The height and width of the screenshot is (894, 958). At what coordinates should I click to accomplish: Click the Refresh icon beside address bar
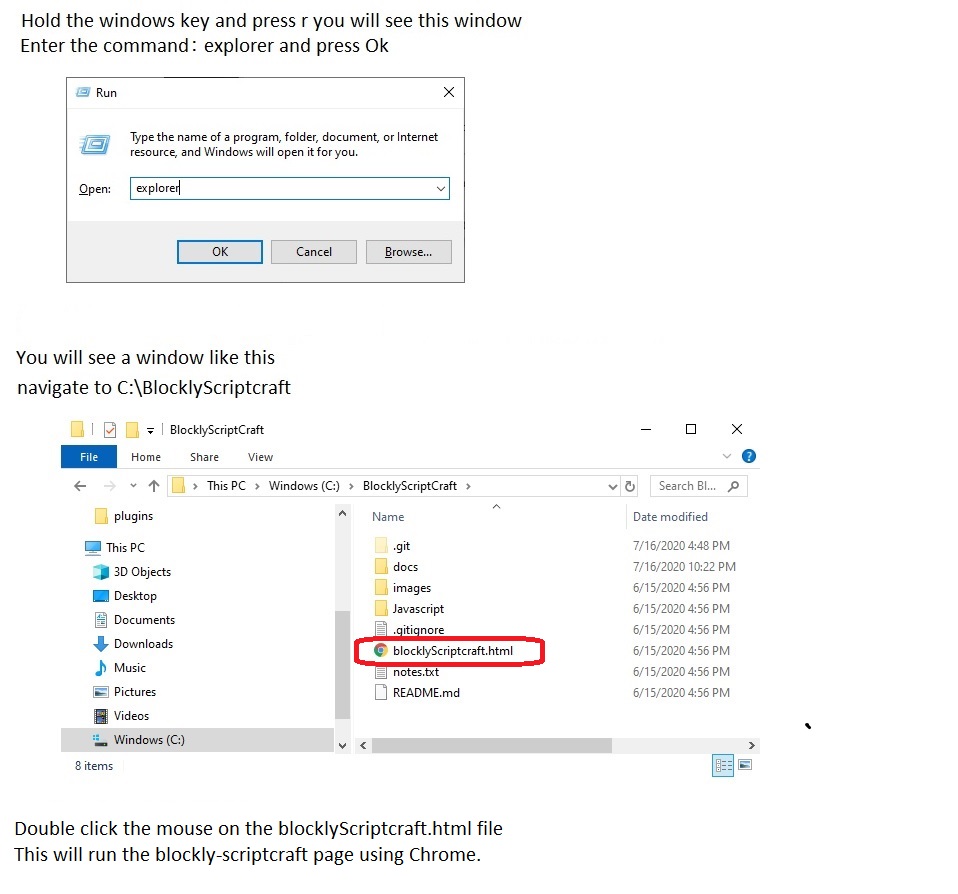630,486
